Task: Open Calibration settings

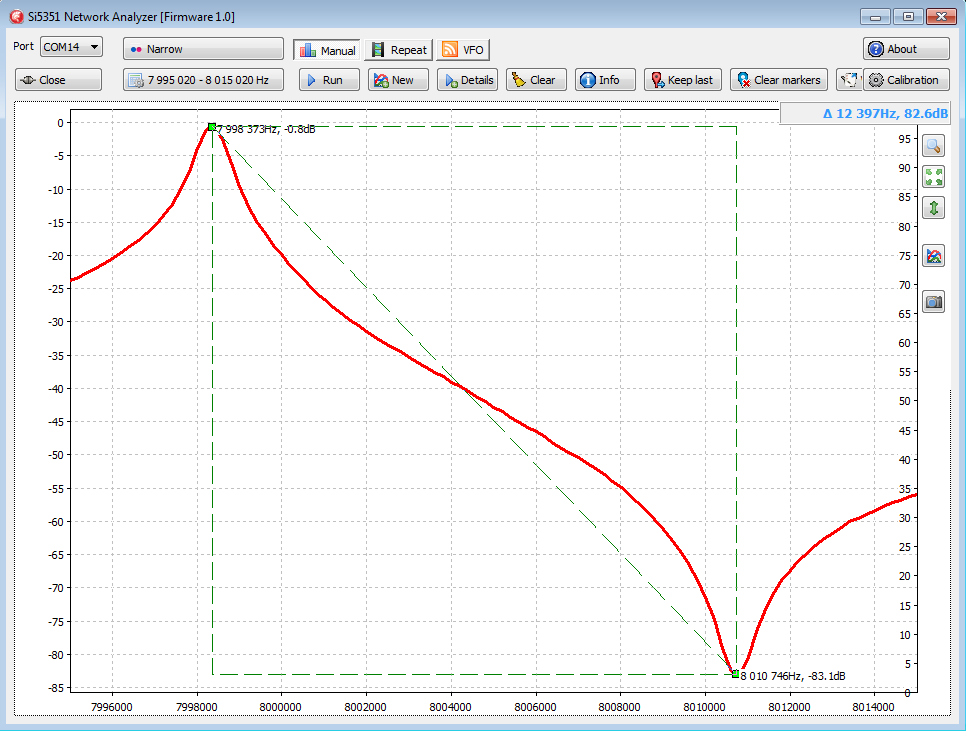Action: point(905,80)
